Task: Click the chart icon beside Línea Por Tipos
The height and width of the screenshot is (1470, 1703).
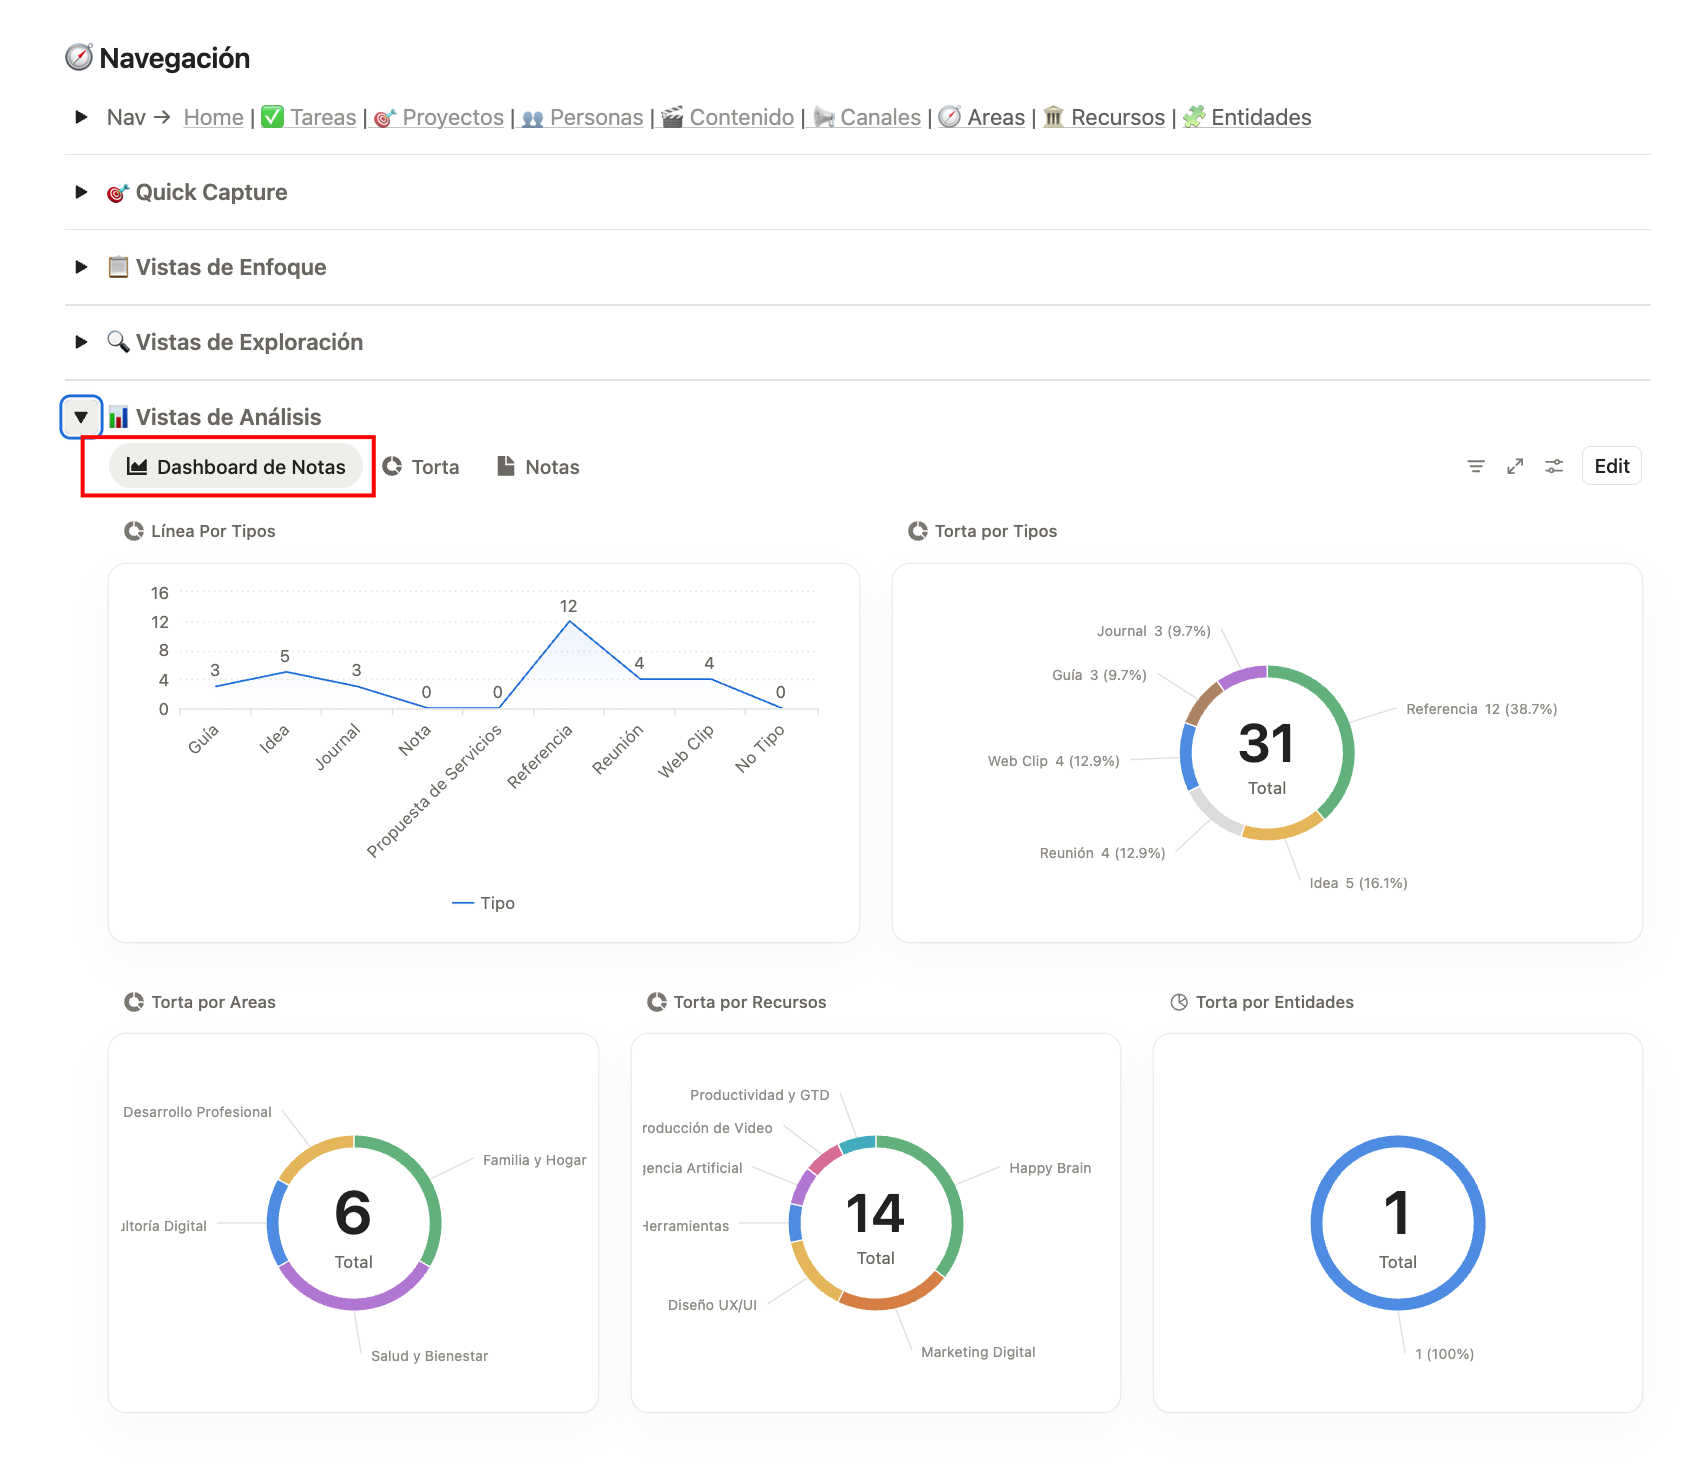Action: pyautogui.click(x=134, y=531)
